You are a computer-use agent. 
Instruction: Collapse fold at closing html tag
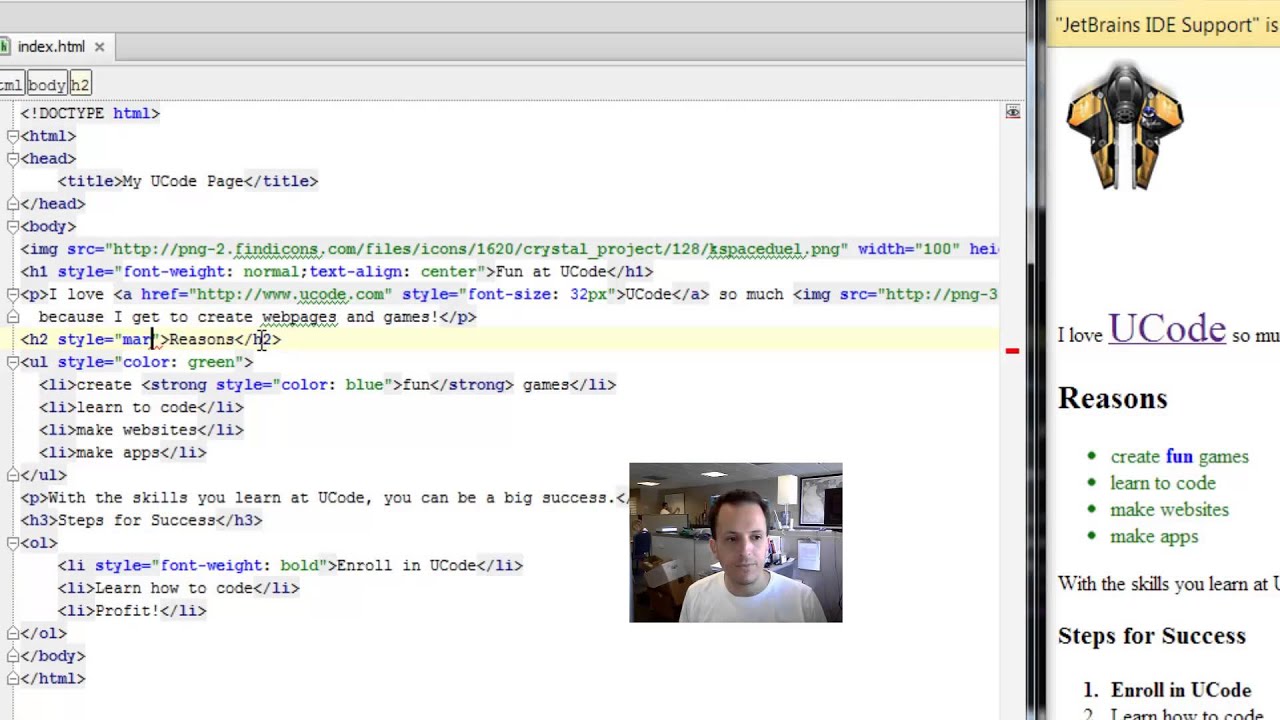[x=12, y=679]
